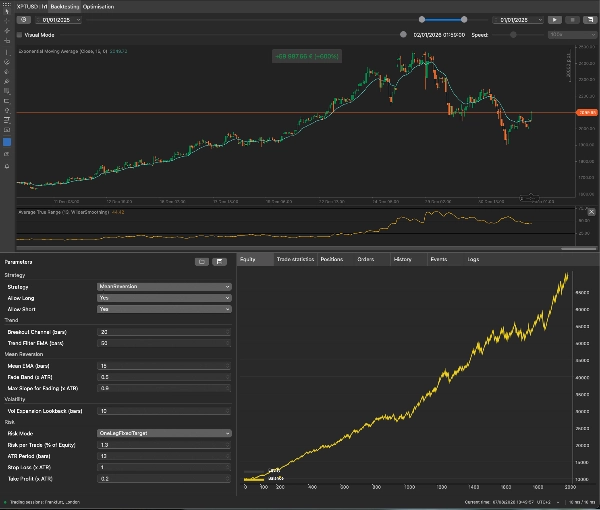
Task: Click the Visual Mode progress slider handle
Action: tap(403, 34)
